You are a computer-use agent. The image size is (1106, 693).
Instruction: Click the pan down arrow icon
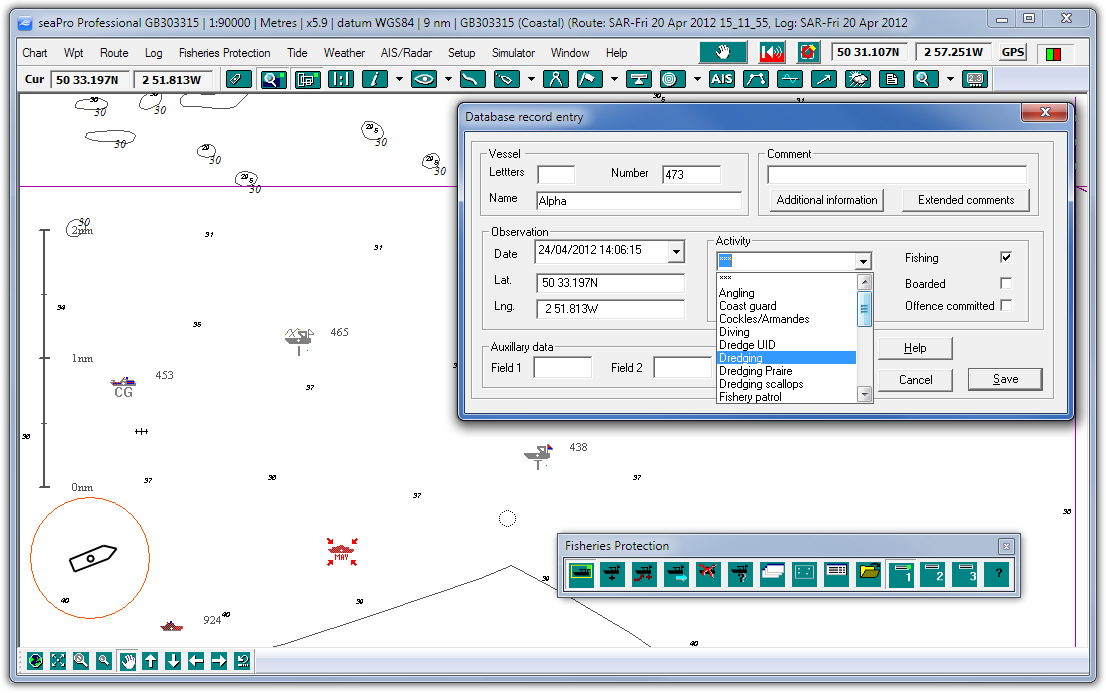tap(173, 661)
